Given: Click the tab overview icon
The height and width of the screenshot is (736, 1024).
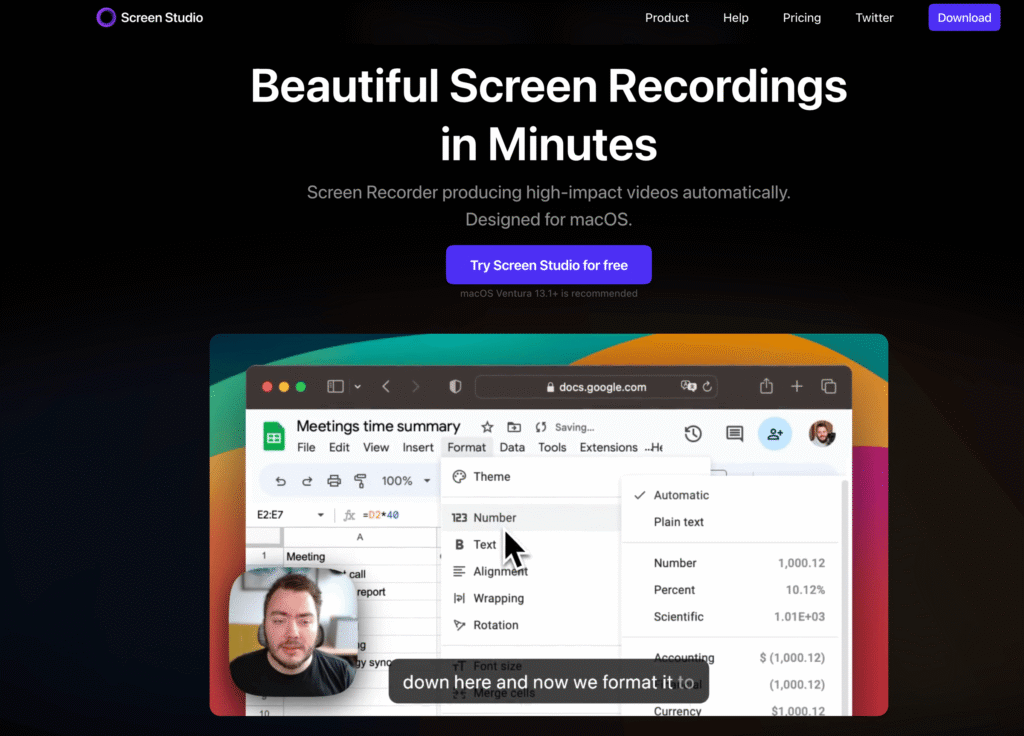Looking at the screenshot, I should tap(829, 387).
